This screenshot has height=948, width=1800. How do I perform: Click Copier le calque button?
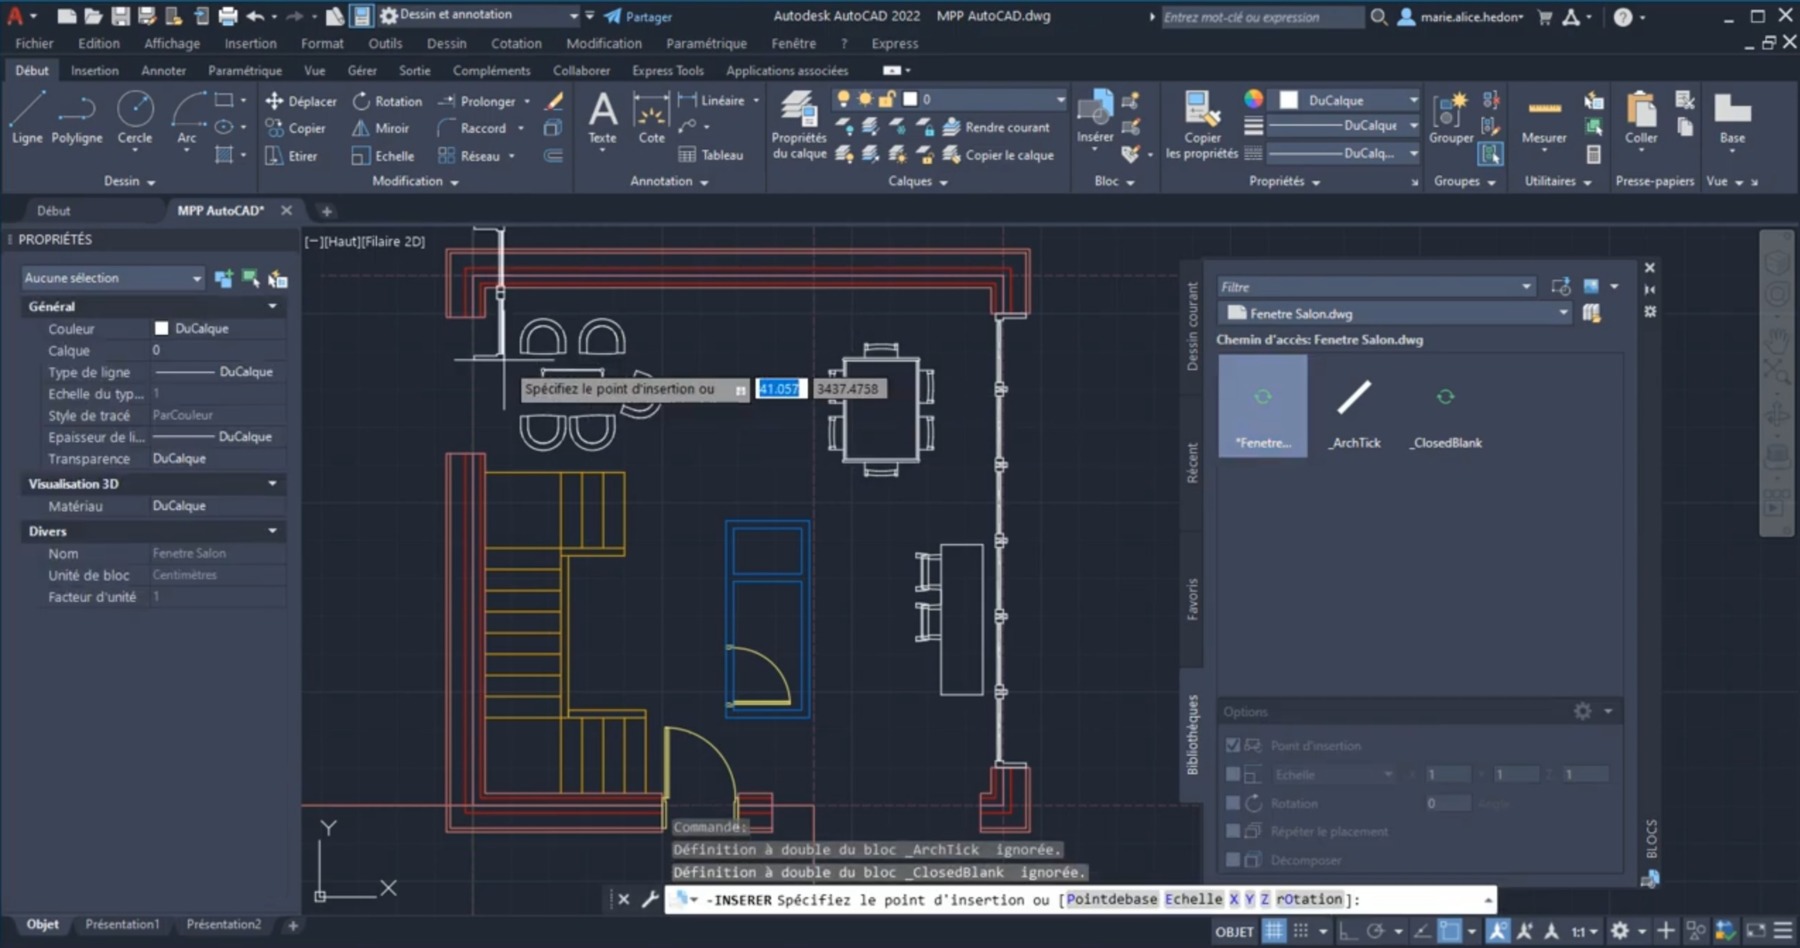tap(998, 155)
